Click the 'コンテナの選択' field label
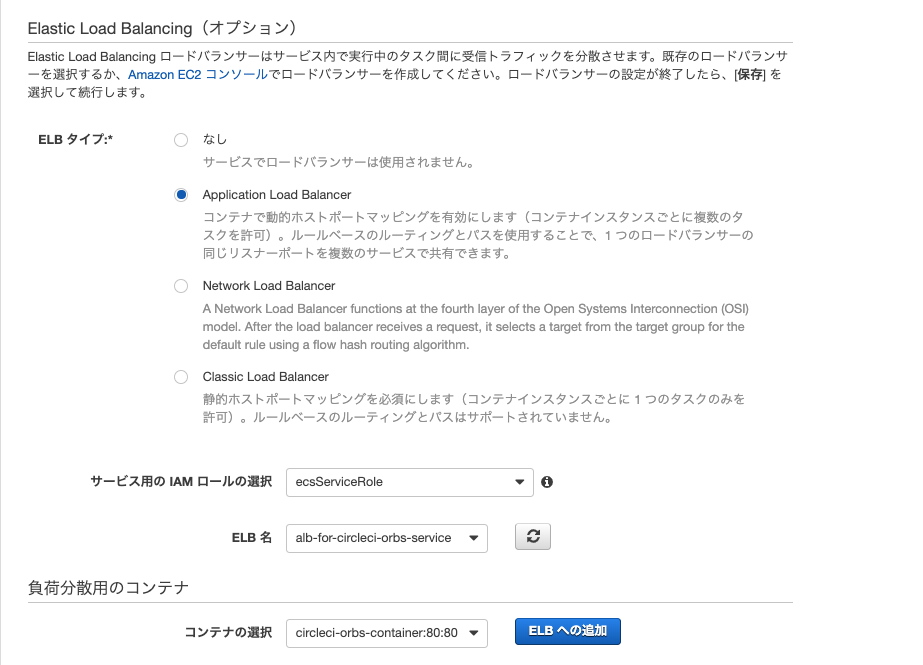The width and height of the screenshot is (923, 665). (x=228, y=633)
